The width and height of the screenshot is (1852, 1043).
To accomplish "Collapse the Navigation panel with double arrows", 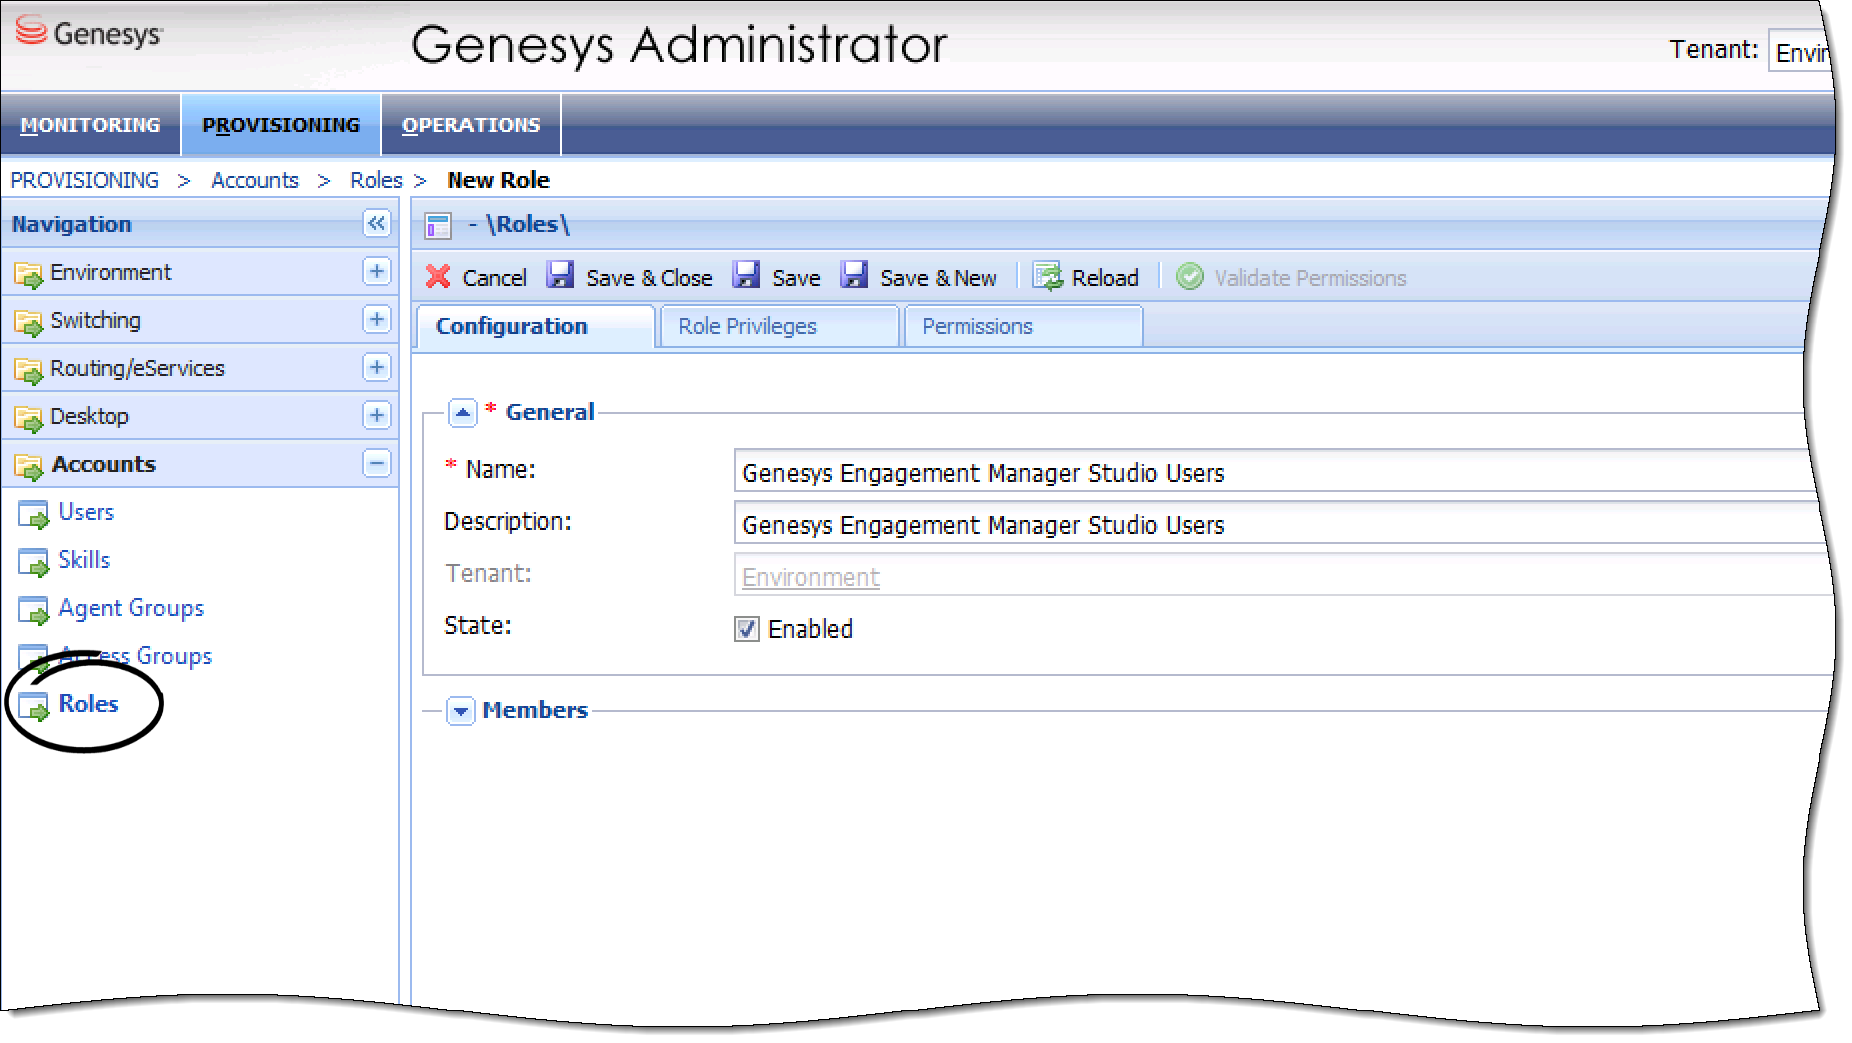I will [376, 224].
